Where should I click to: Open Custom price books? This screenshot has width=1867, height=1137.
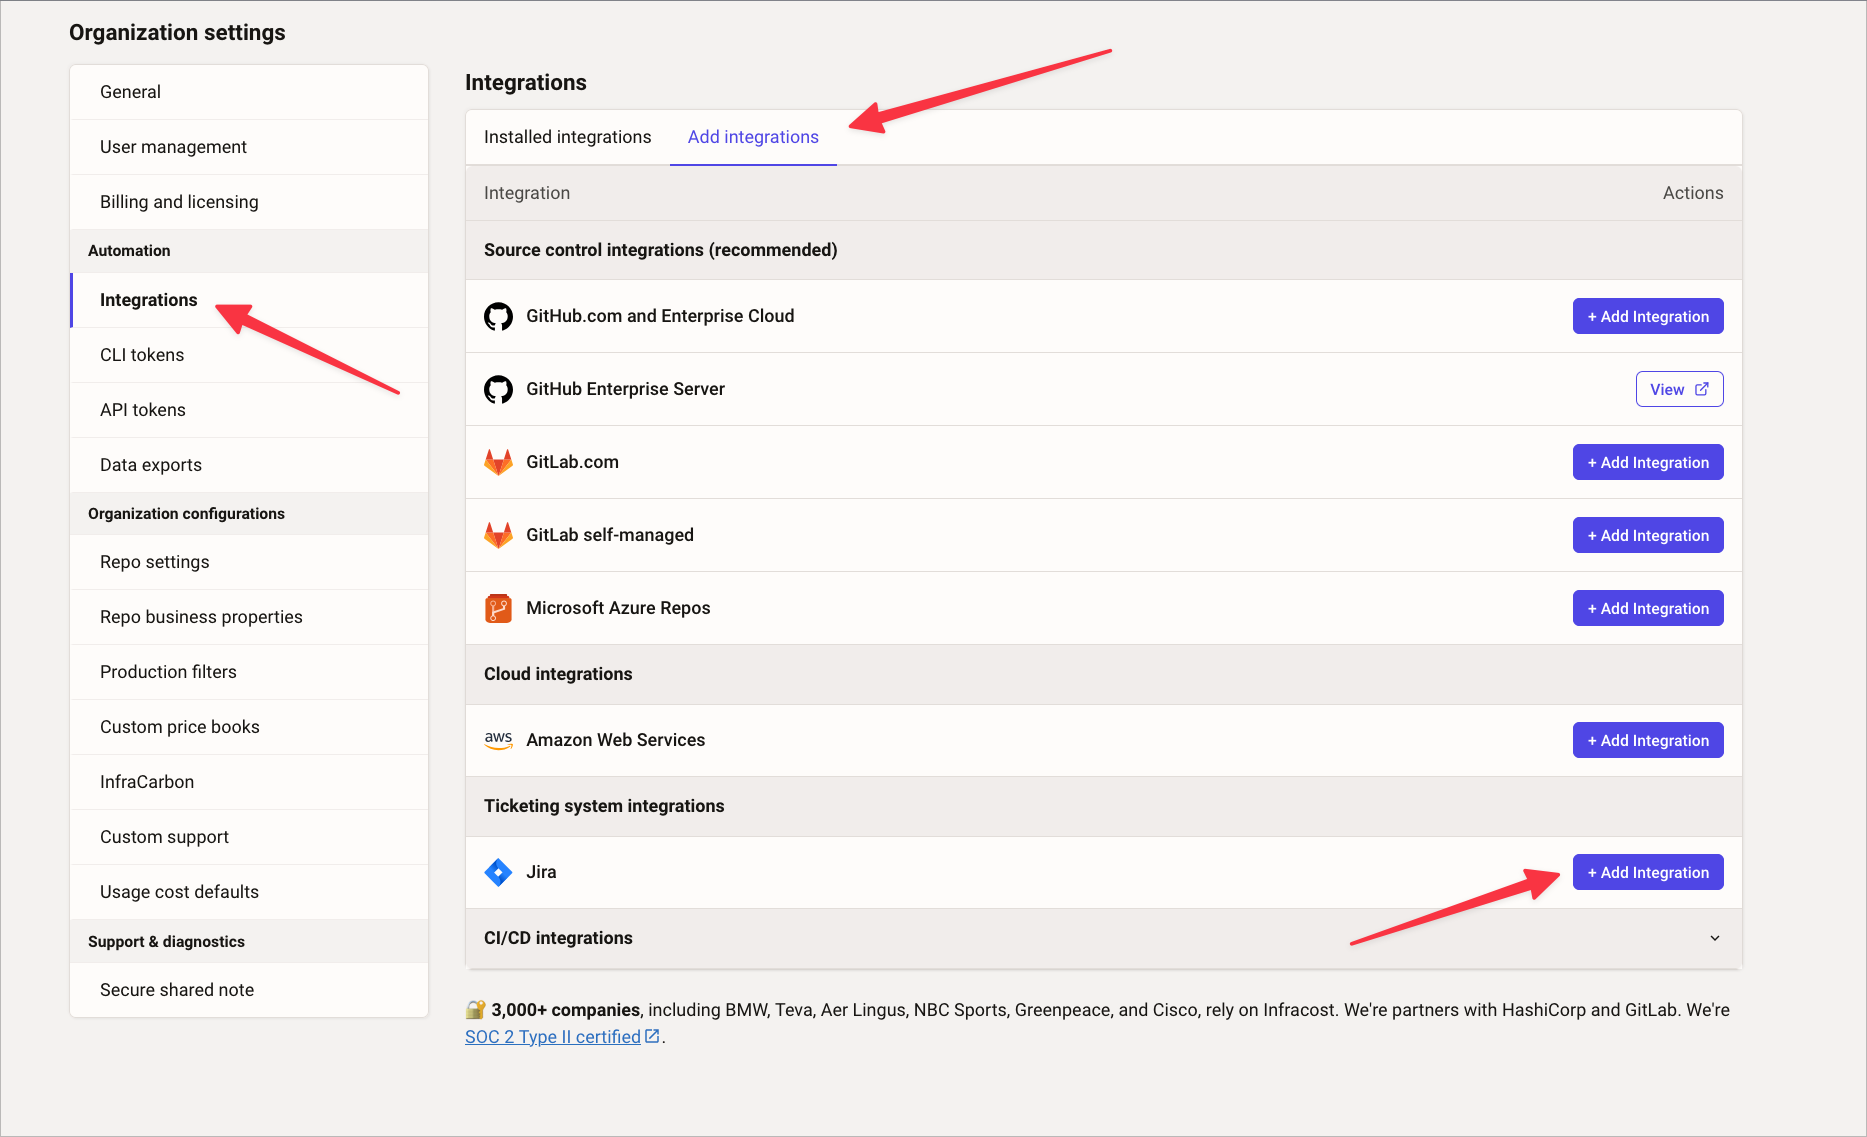[x=249, y=727]
